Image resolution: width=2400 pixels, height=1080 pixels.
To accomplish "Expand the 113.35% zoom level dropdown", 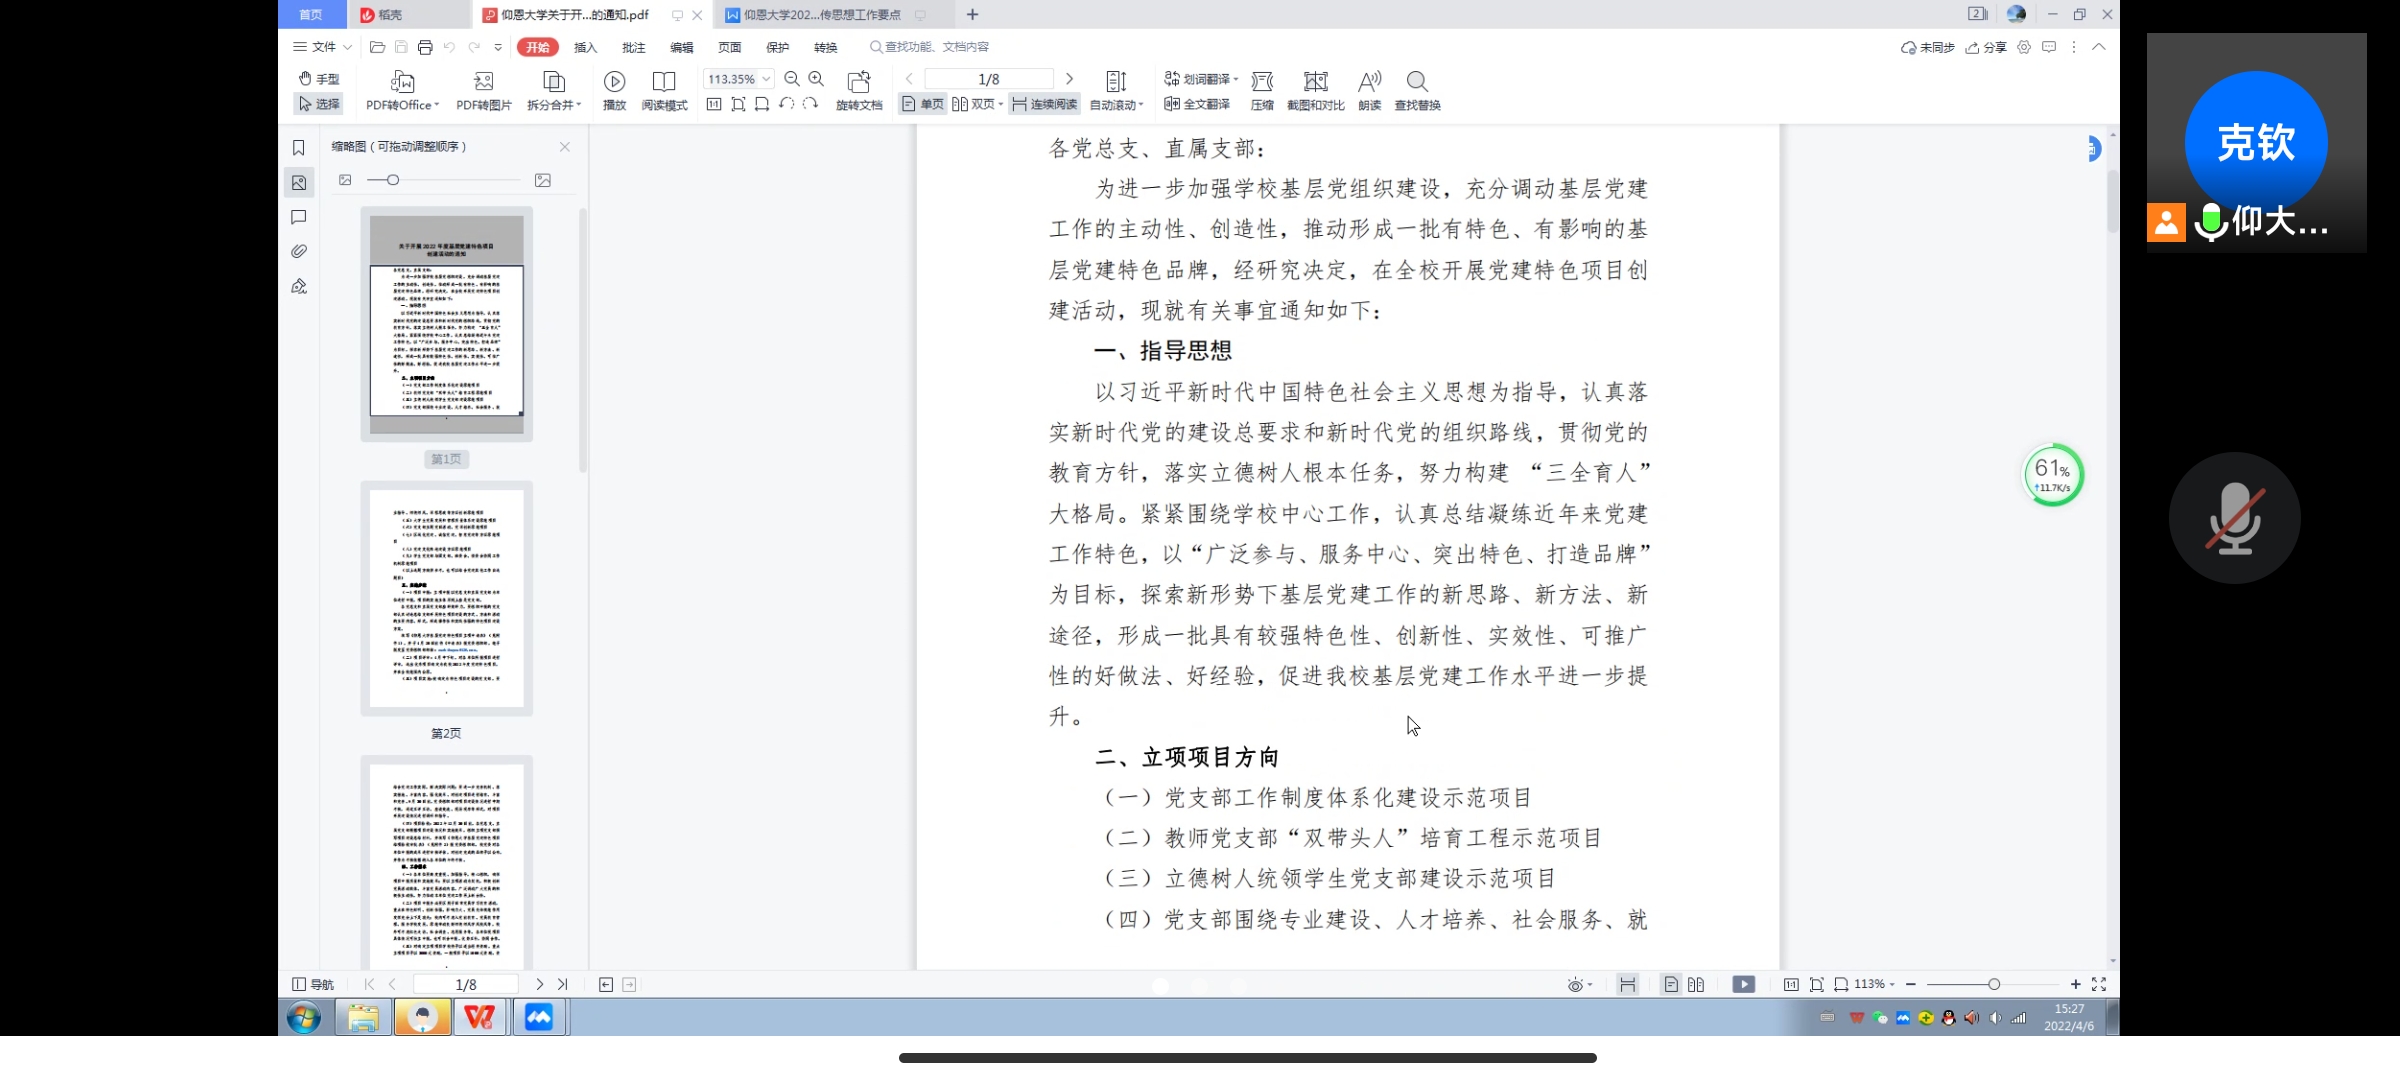I will 766,79.
